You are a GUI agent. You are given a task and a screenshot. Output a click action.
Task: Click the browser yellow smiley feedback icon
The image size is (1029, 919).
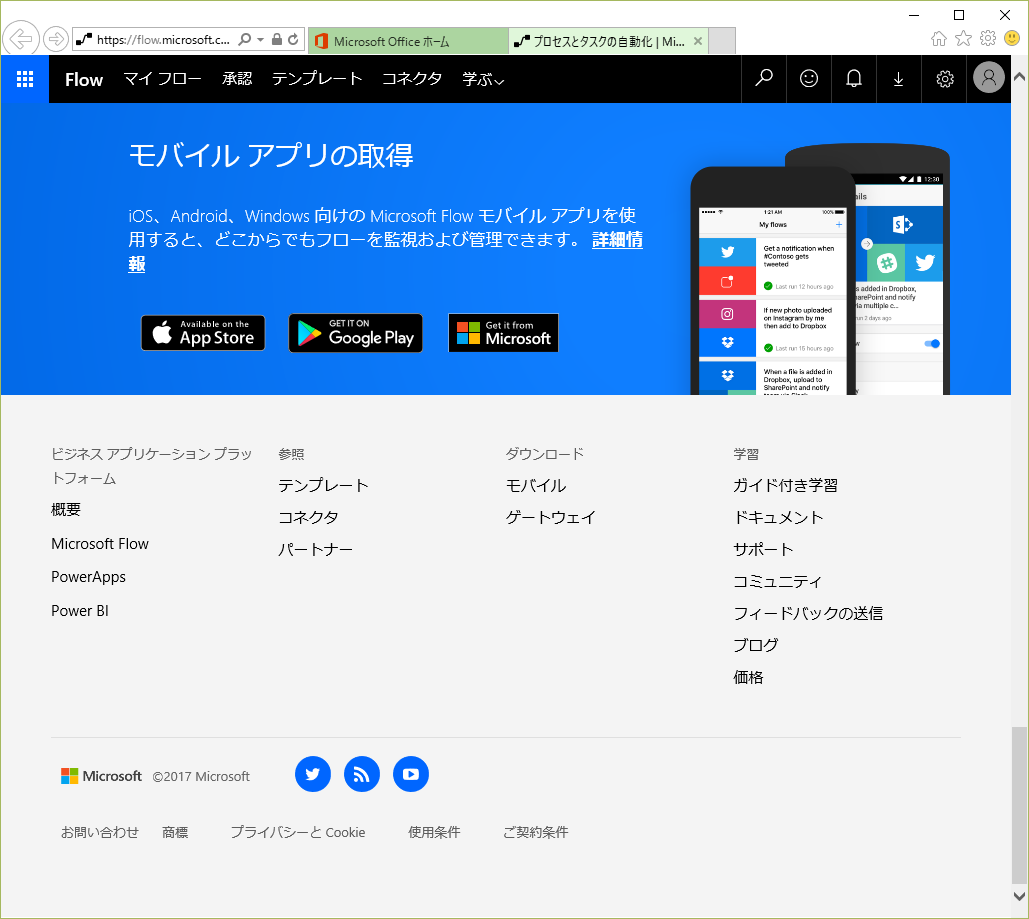[1012, 39]
